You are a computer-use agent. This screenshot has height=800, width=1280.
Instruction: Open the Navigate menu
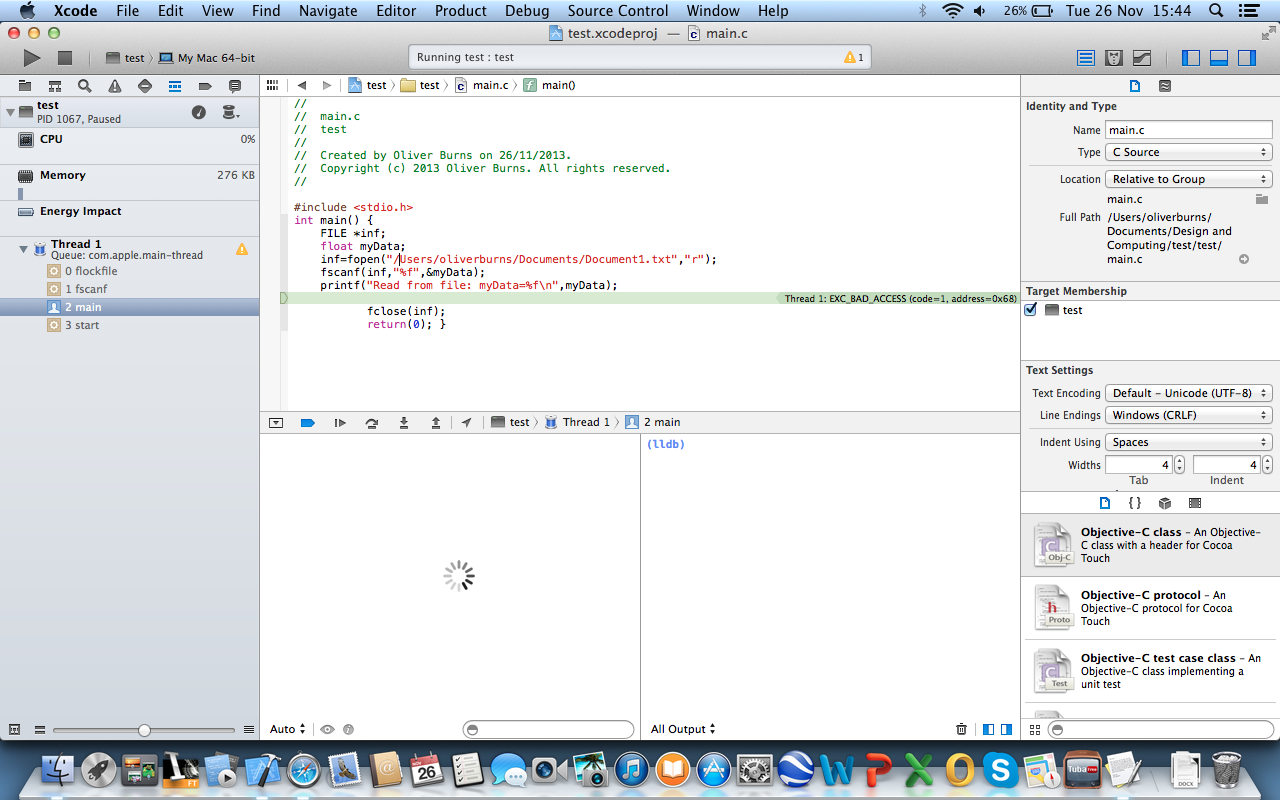point(329,11)
